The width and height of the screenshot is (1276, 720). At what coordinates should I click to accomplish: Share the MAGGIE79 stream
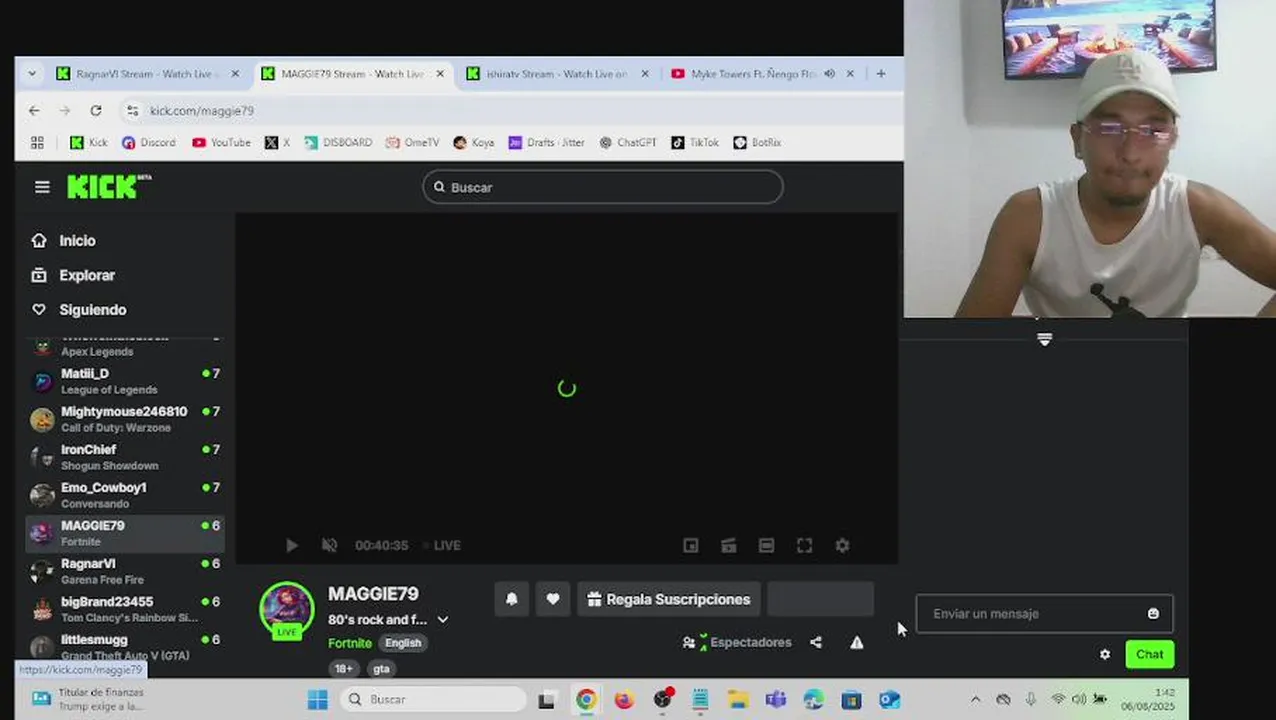816,642
